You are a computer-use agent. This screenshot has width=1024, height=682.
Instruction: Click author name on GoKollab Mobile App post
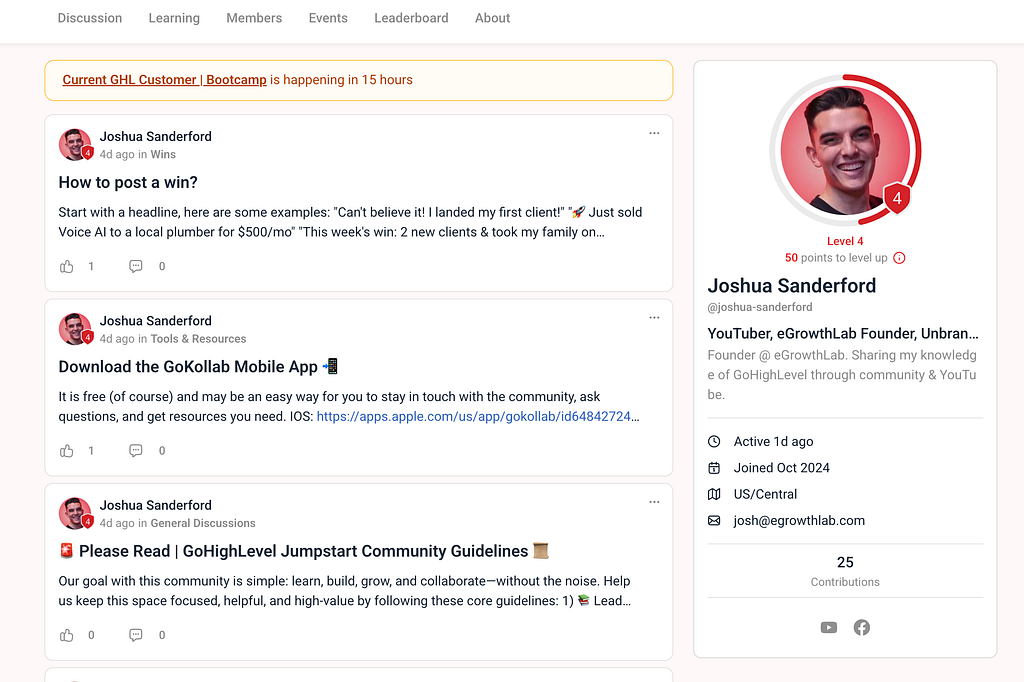click(155, 321)
